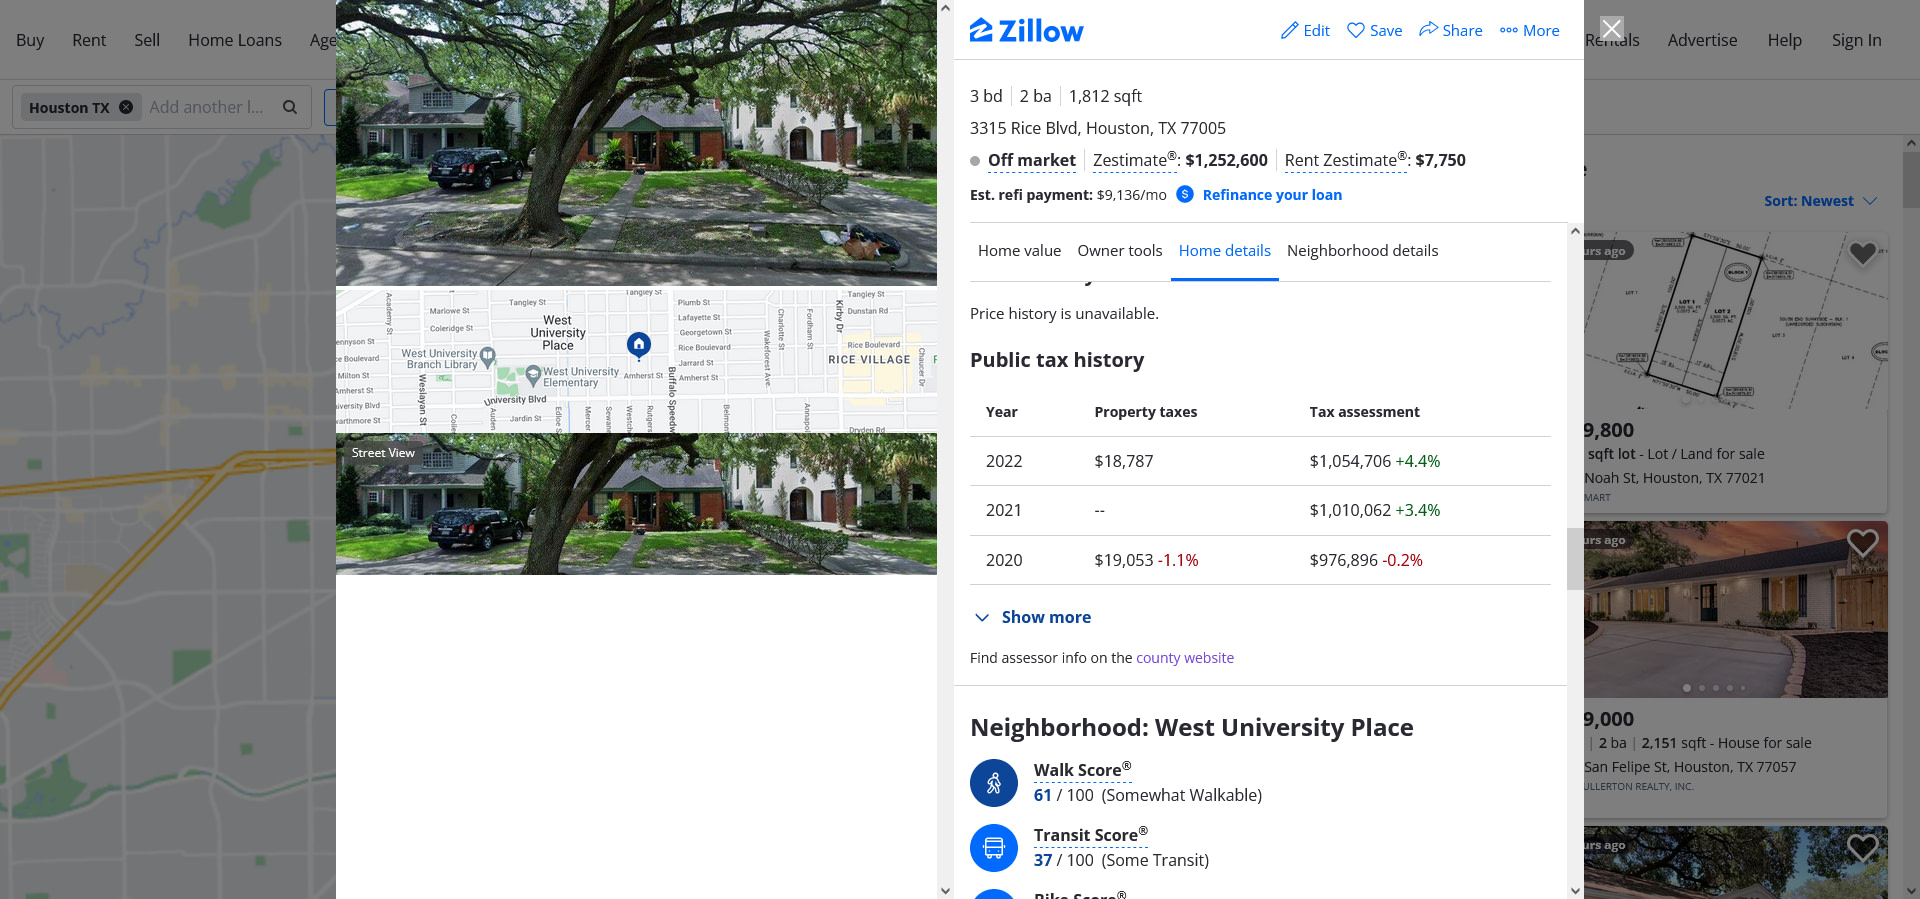Screen dimensions: 1920x899
Task: Open the main house photo
Action: 636,143
